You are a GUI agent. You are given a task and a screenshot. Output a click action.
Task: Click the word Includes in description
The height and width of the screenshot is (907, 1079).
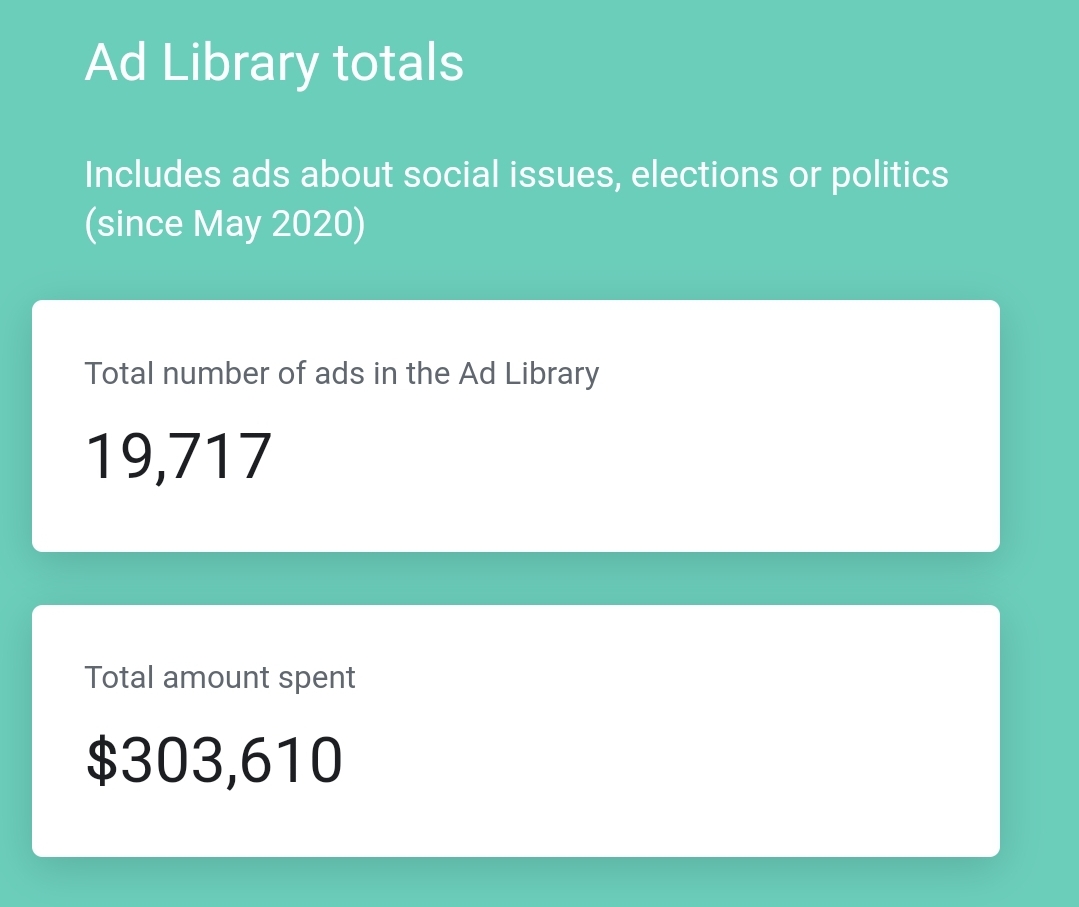tap(153, 174)
